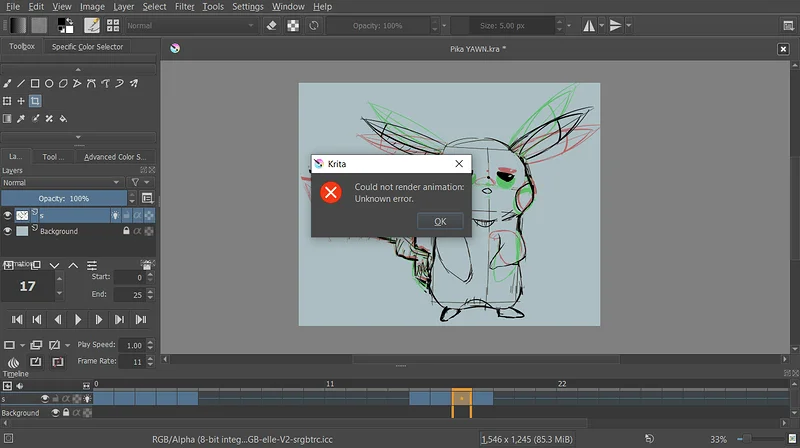The image size is (800, 448).
Task: Adjust the layer Opacity slider
Action: [65, 199]
